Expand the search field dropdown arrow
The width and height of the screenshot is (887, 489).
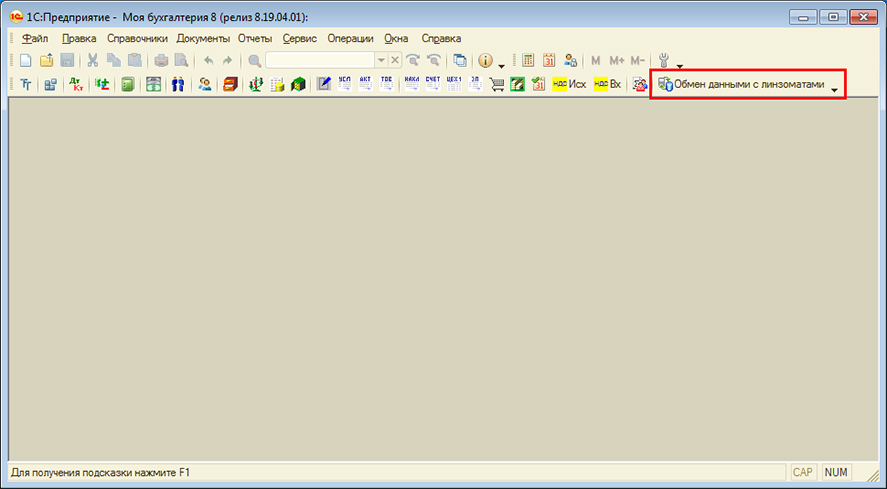pos(380,60)
